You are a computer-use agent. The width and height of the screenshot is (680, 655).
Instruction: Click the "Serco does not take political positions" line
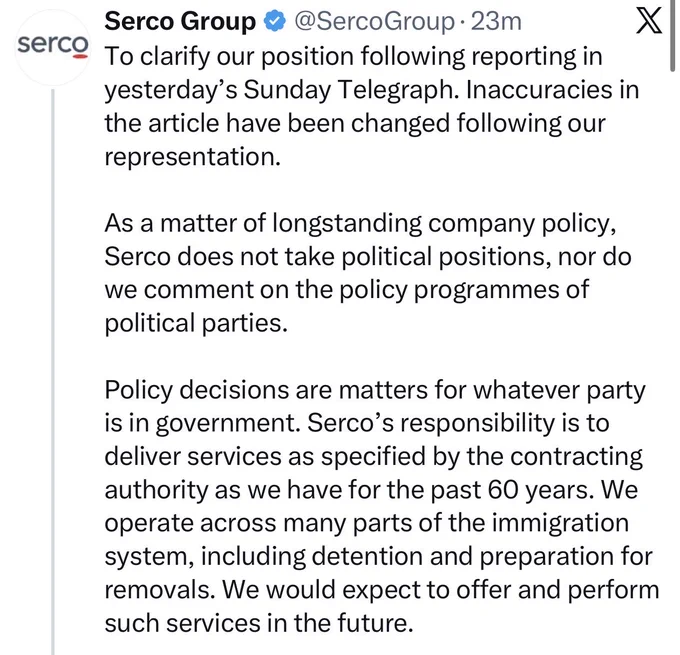click(x=368, y=257)
